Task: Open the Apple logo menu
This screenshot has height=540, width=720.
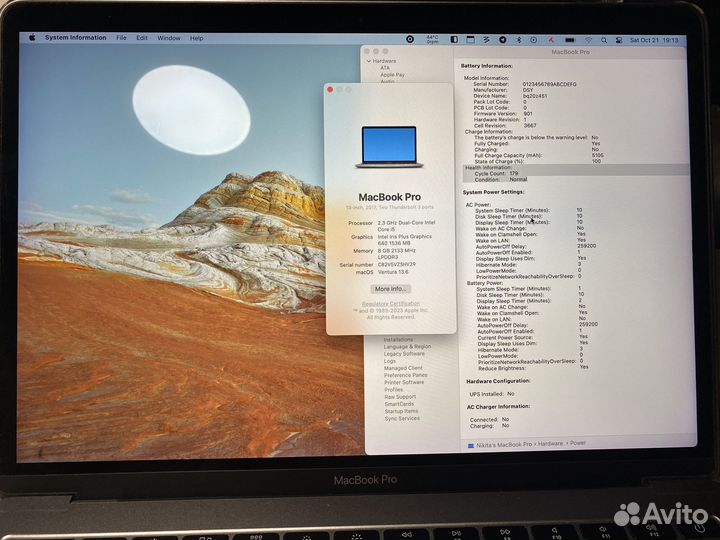Action: click(32, 38)
